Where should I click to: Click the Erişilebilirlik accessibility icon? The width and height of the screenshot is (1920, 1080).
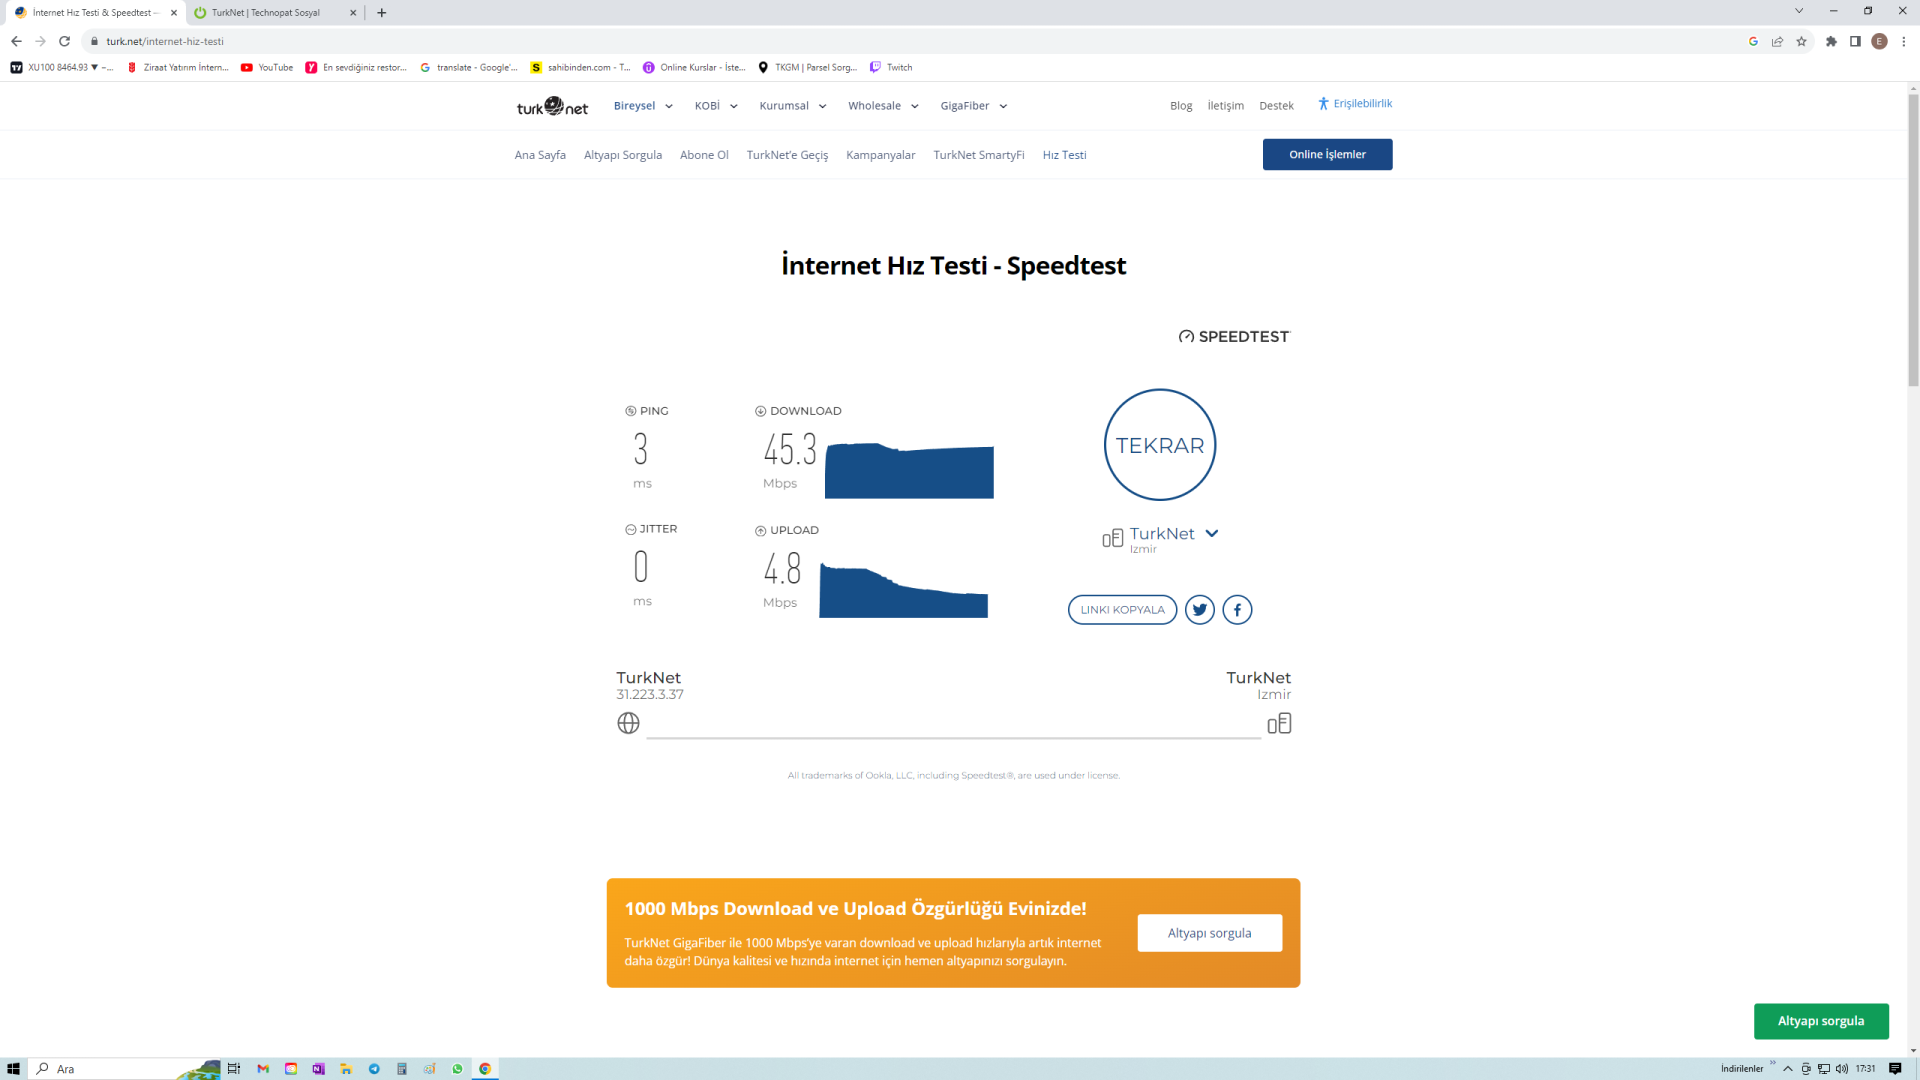tap(1323, 104)
